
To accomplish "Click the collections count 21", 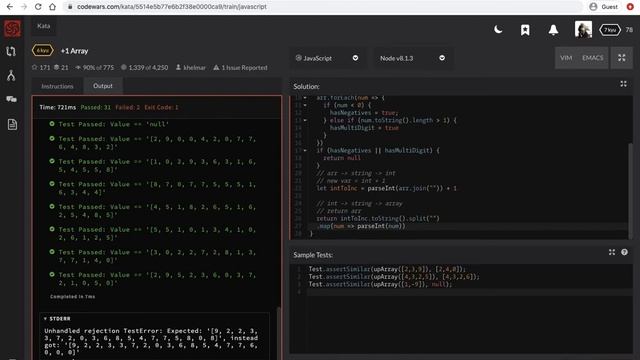I will (61, 67).
